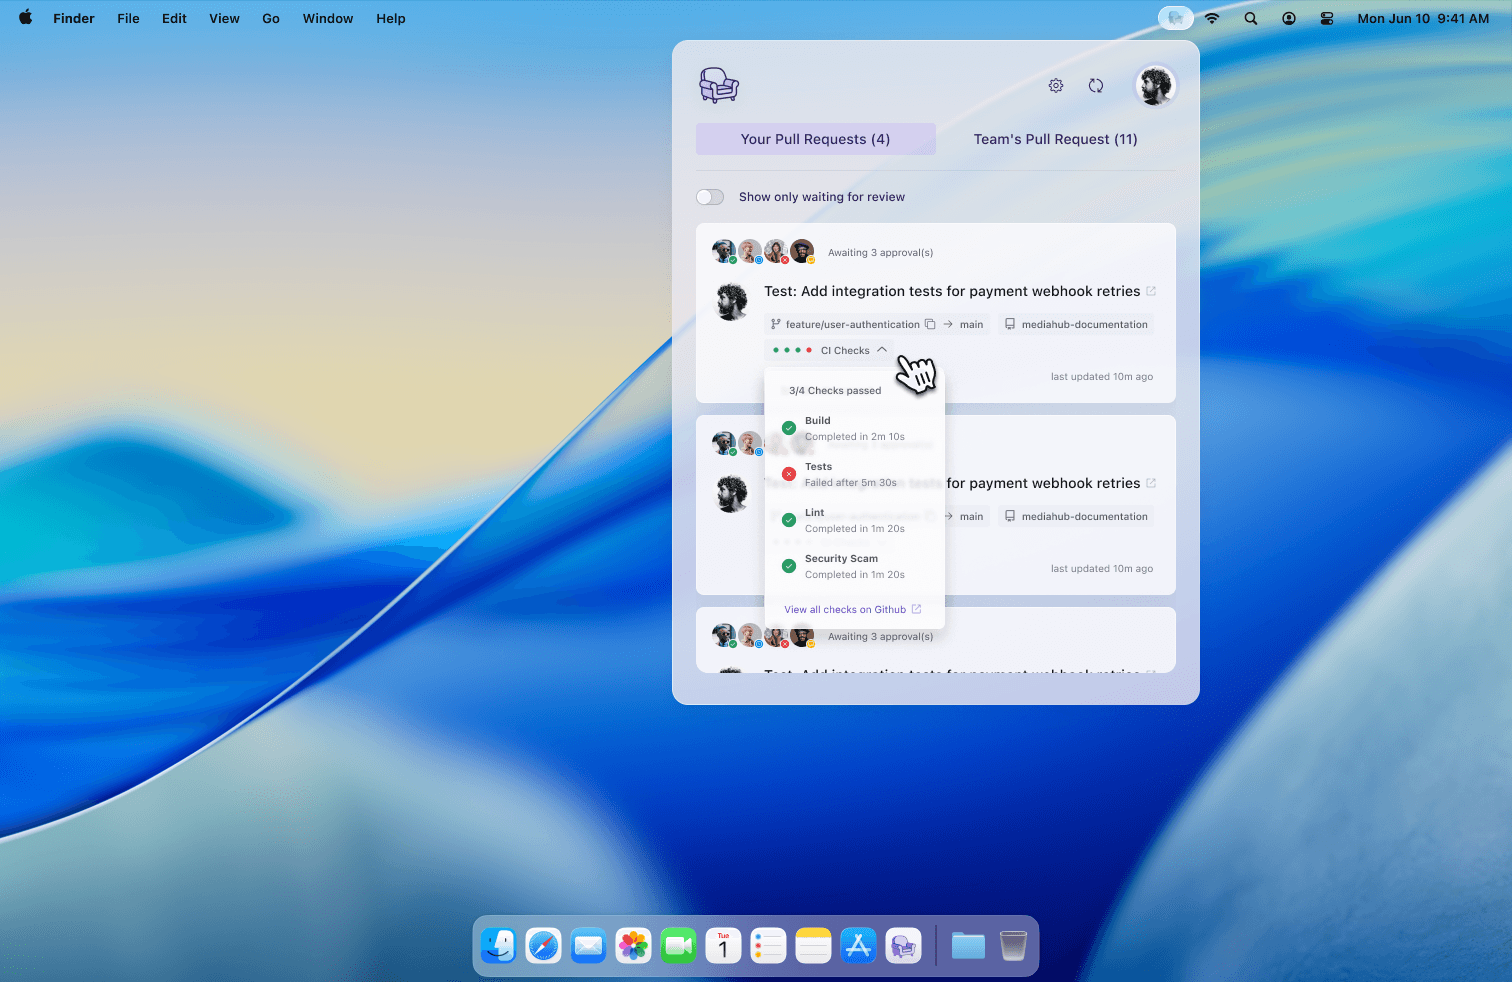Viewport: 1512px width, 982px height.
Task: Copy the feature/user-authentication branch name
Action: (930, 324)
